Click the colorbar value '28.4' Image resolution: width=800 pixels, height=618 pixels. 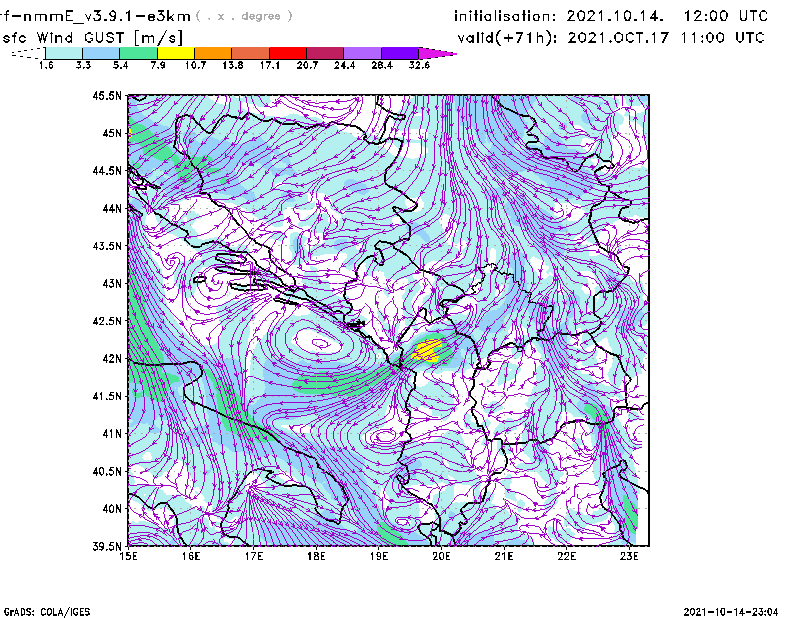pyautogui.click(x=382, y=65)
